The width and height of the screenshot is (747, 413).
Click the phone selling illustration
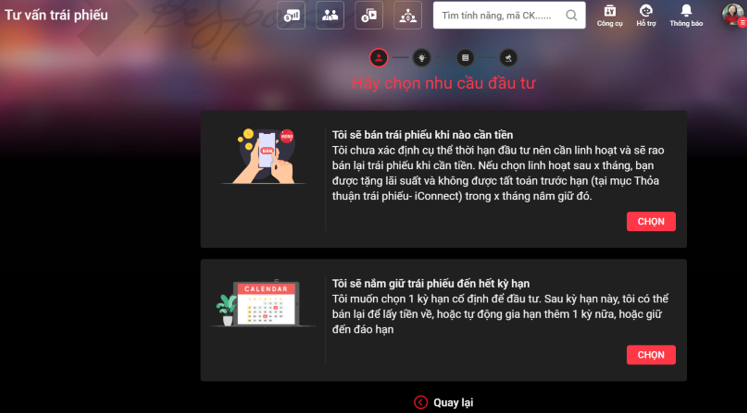pos(265,156)
